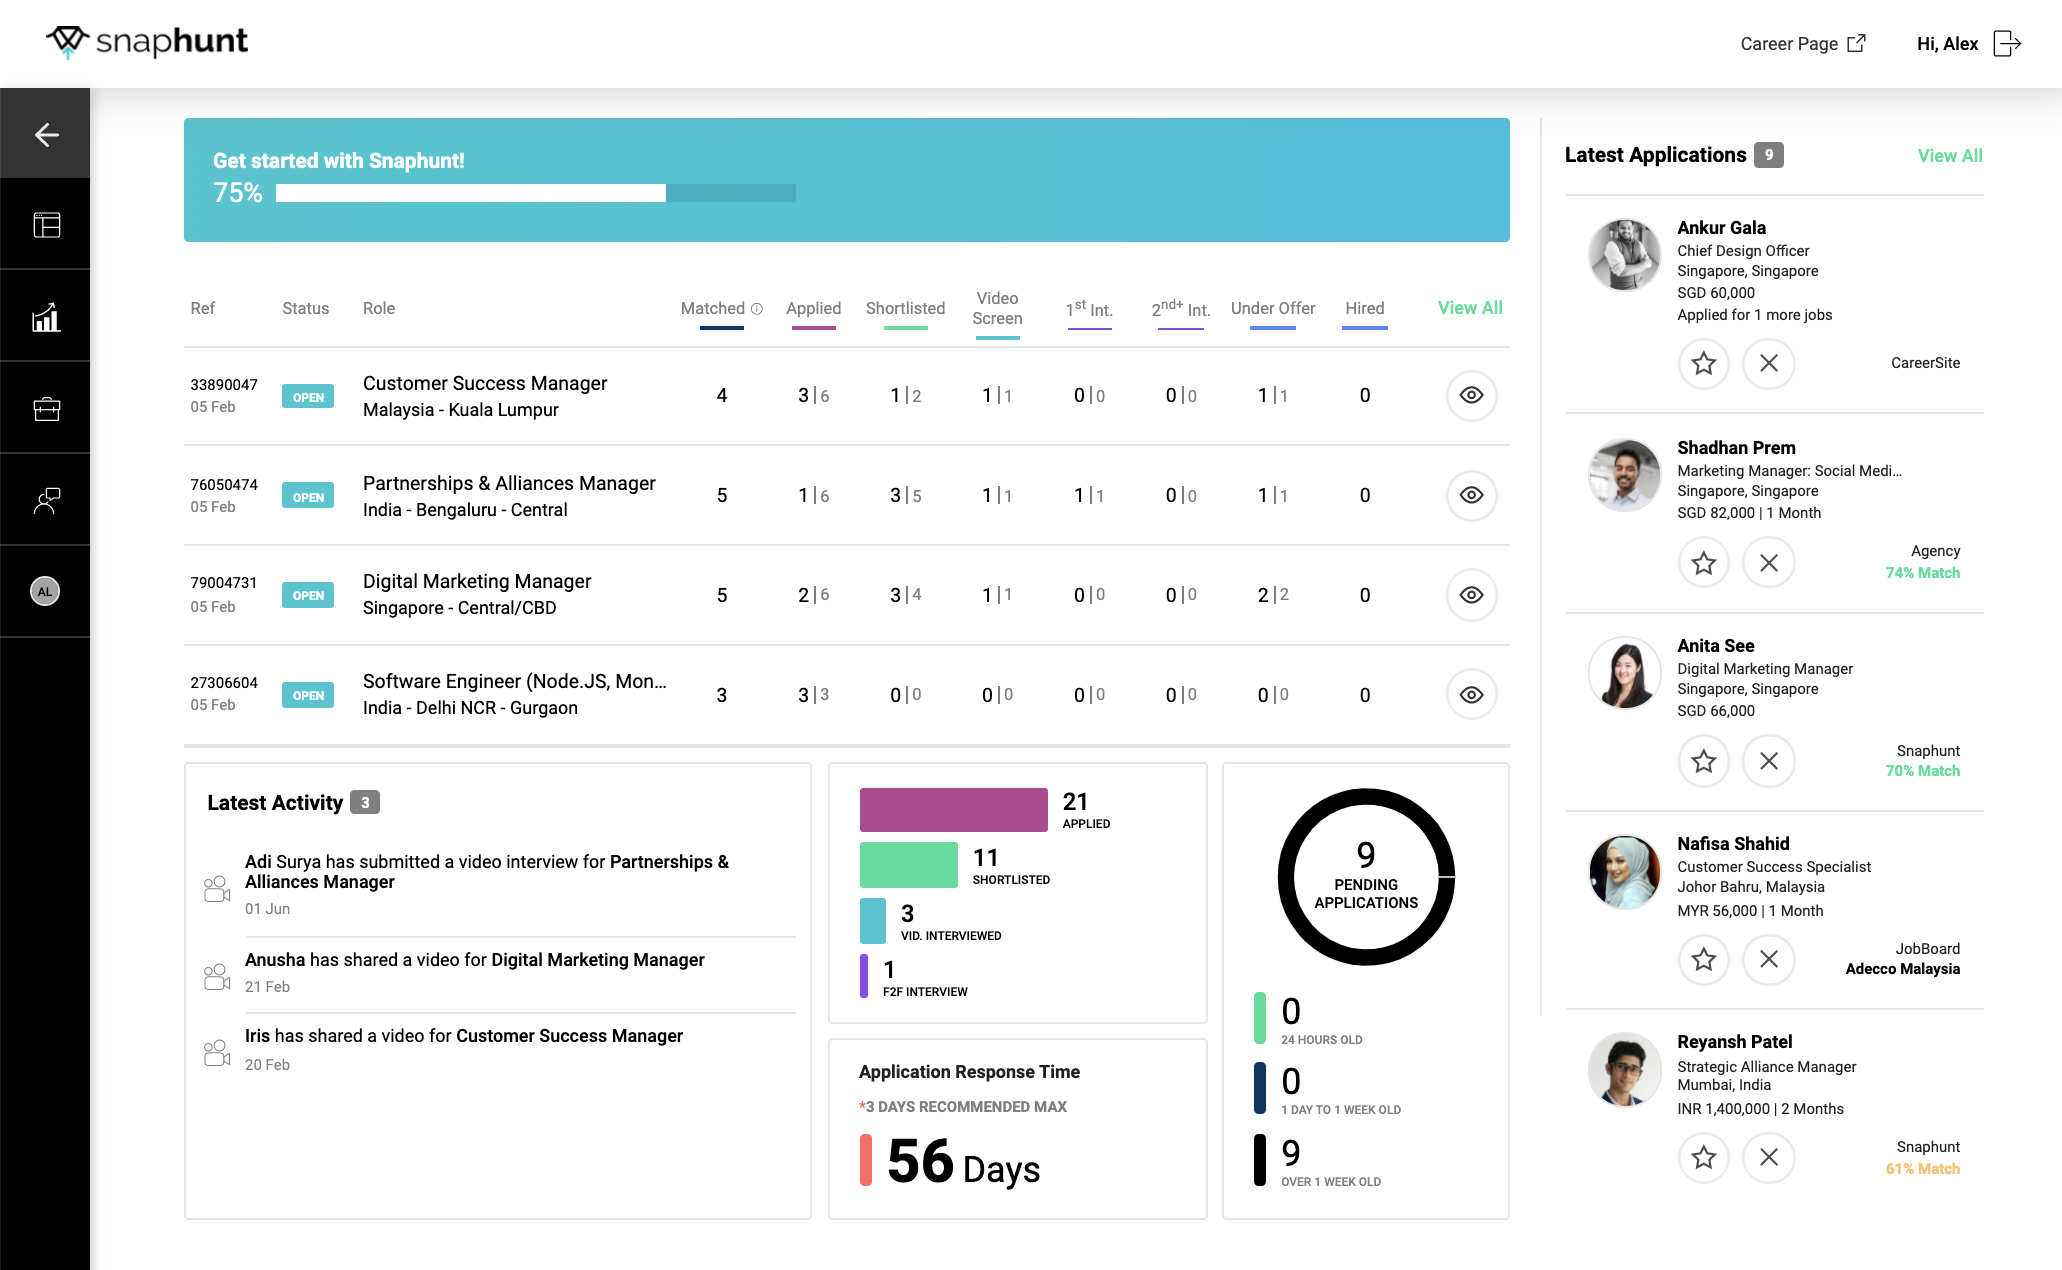Click the AL profile avatar in sidebar
This screenshot has width=2062, height=1270.
[45, 591]
